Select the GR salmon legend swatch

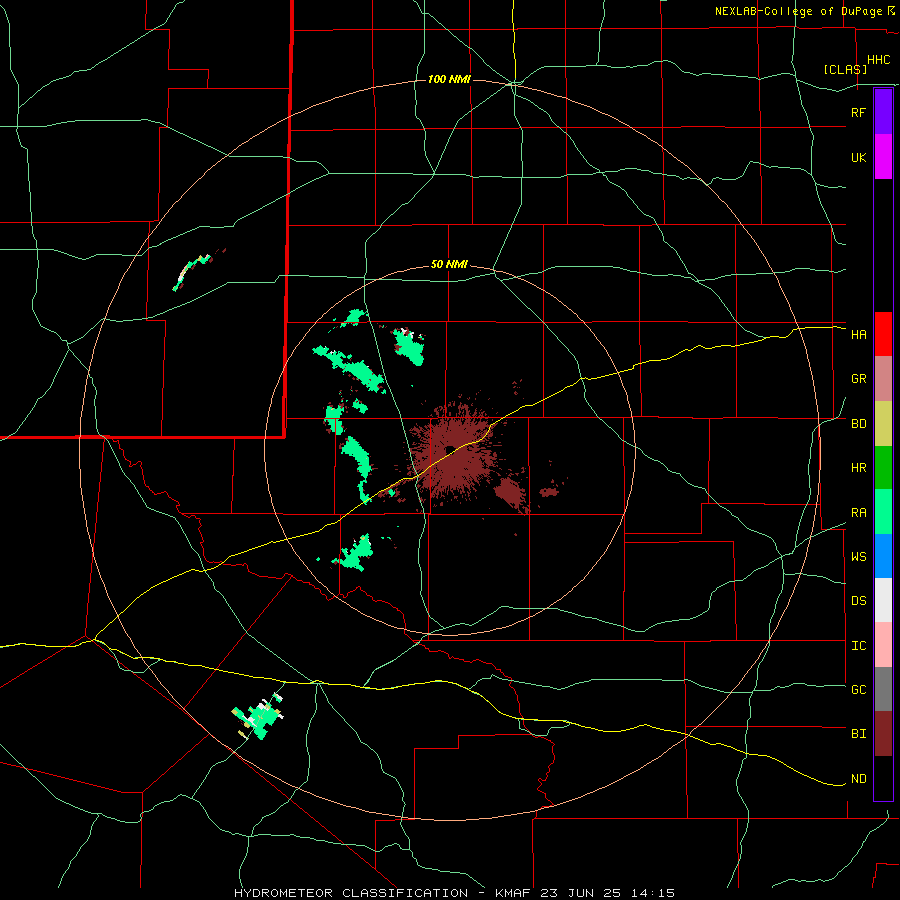[x=883, y=379]
